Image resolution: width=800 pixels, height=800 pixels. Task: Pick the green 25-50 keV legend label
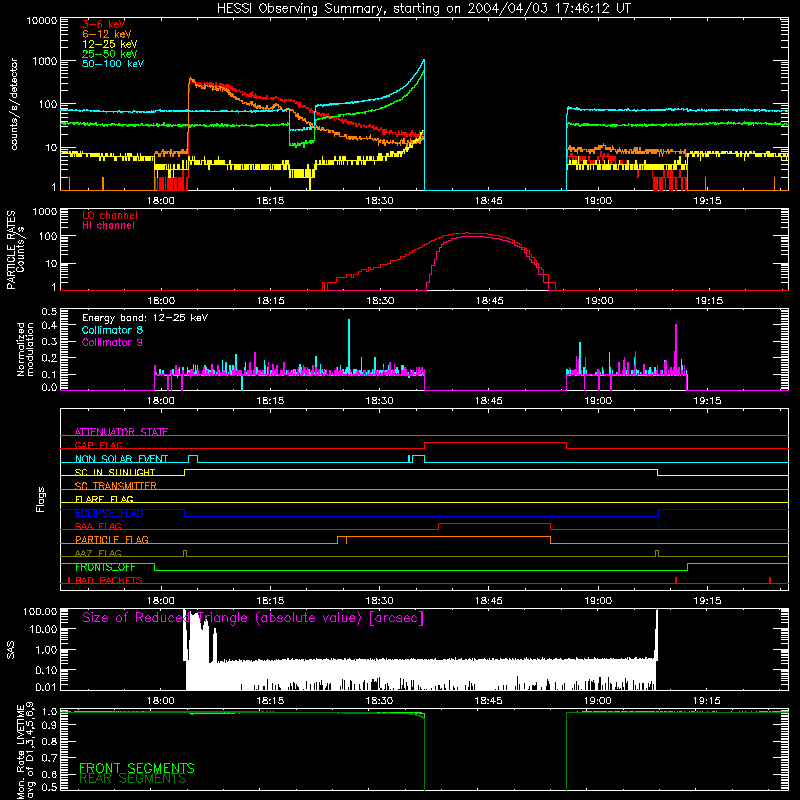[x=109, y=54]
